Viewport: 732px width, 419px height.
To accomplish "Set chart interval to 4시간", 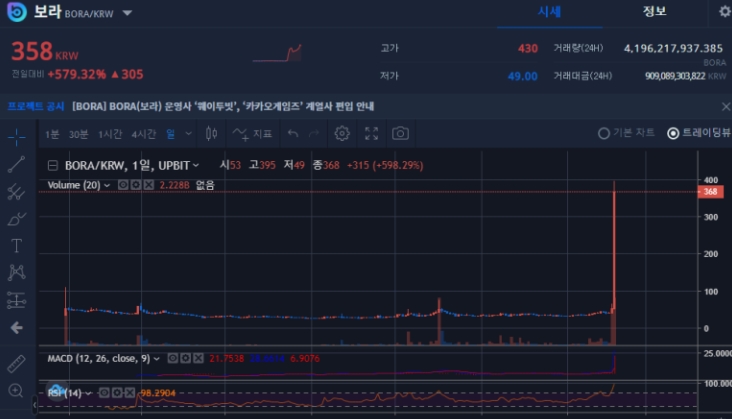I will point(144,134).
